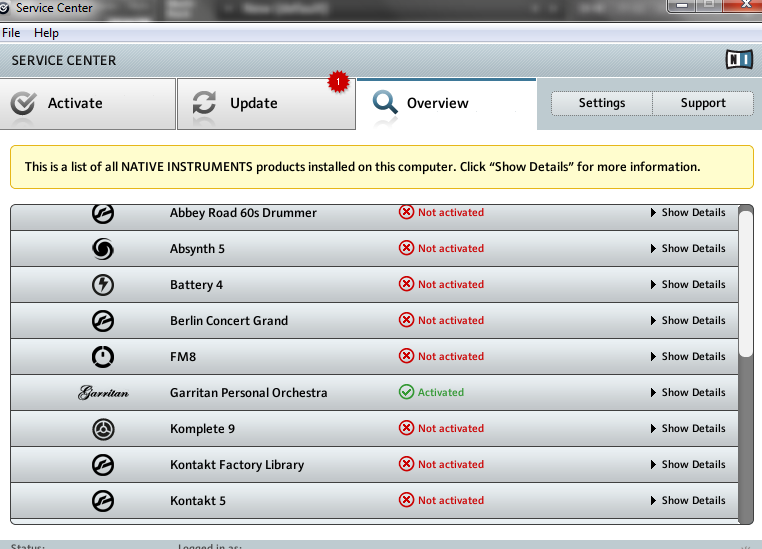This screenshot has height=549, width=762.
Task: Click the red X status icon for Kontakt 5
Action: (x=406, y=499)
